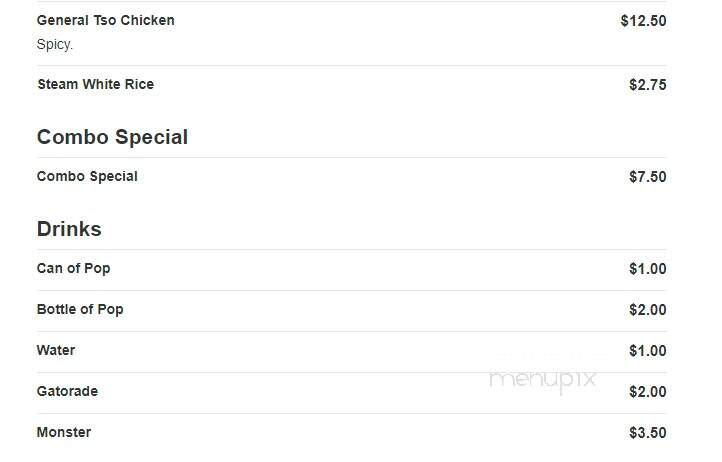Select the Monster drink item
The height and width of the screenshot is (462, 722).
point(64,433)
